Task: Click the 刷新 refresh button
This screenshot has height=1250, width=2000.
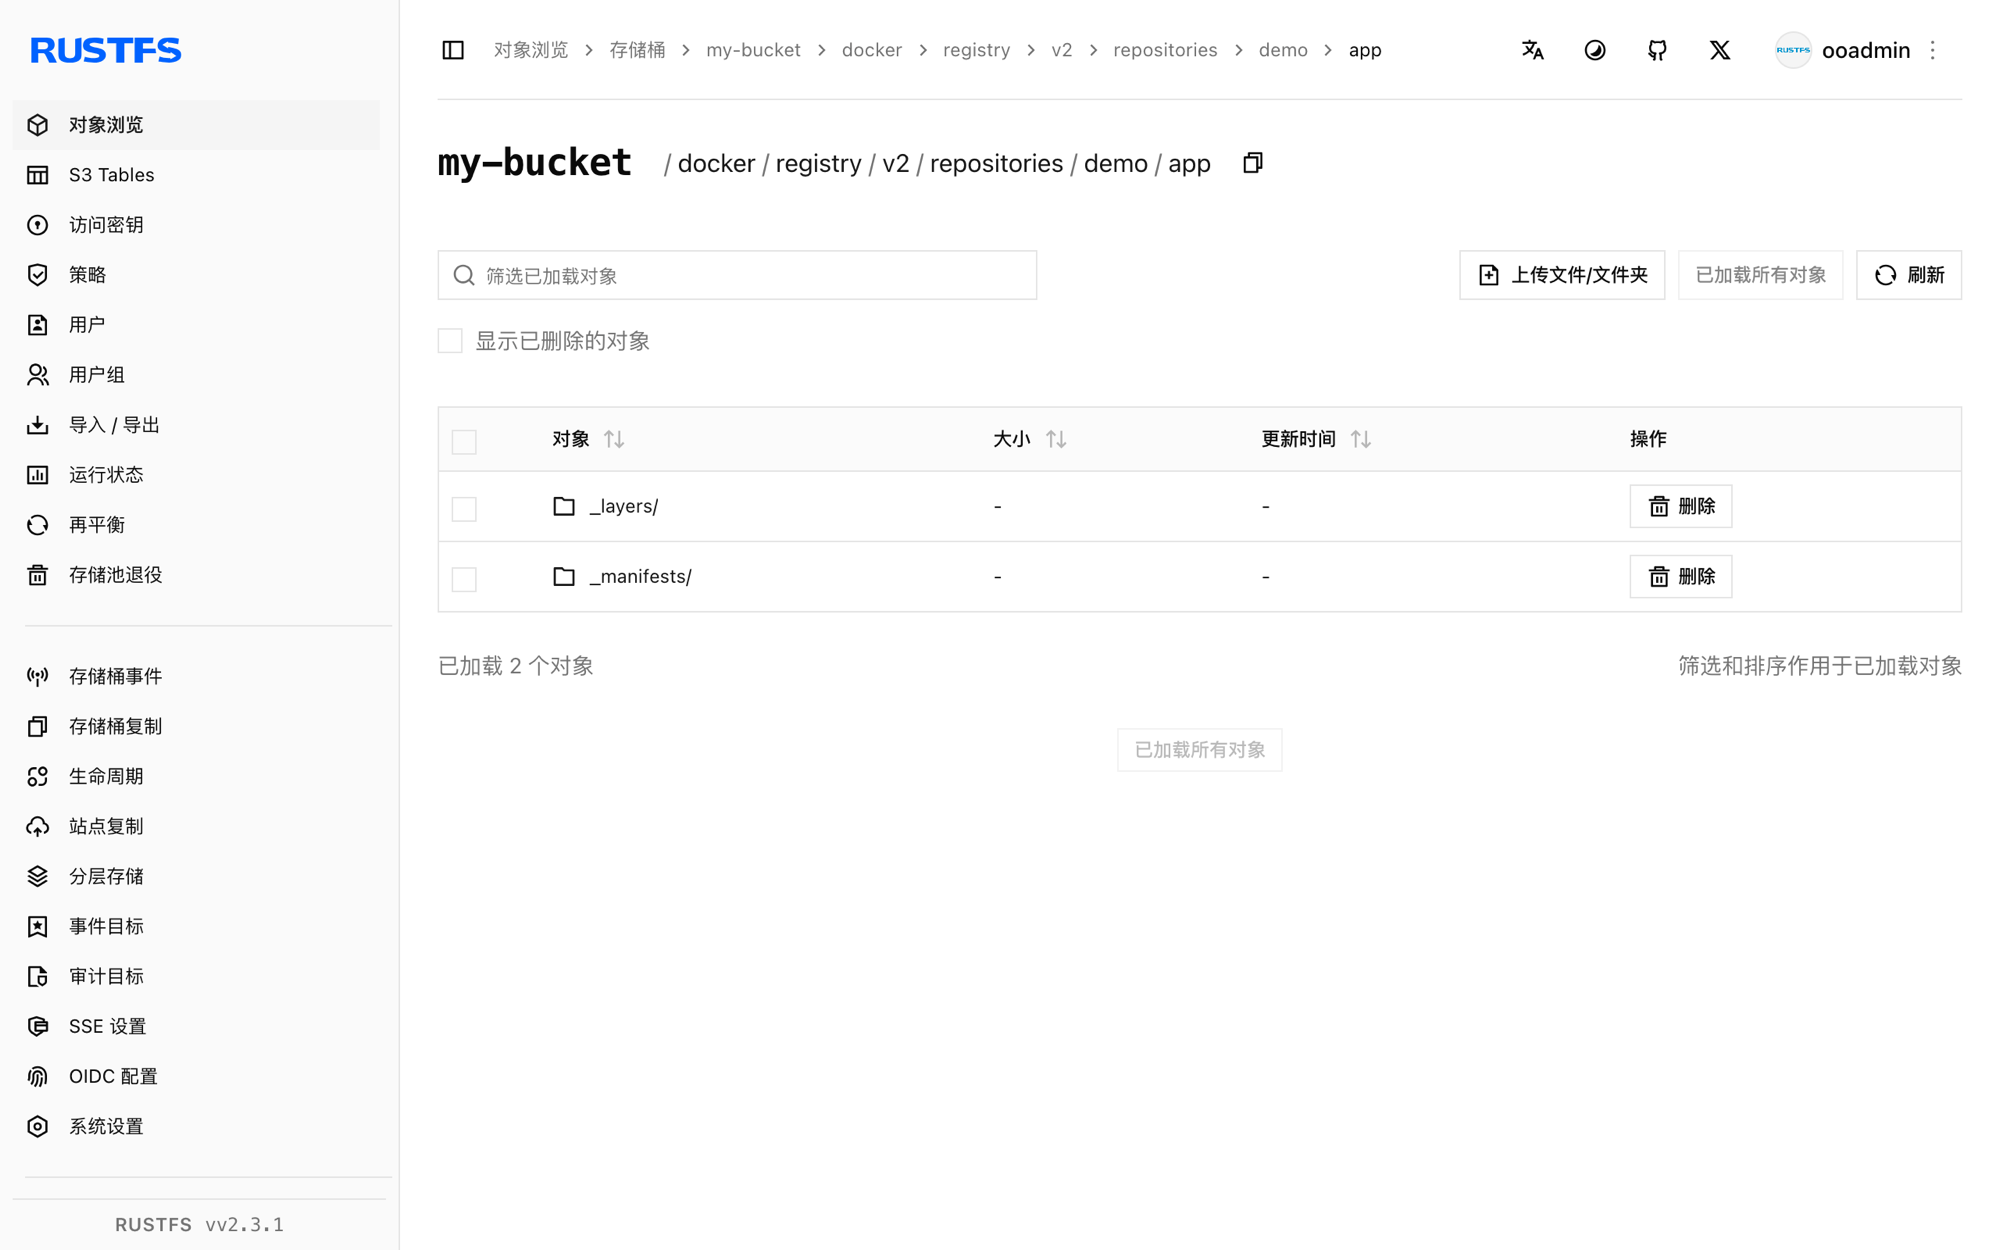Action: (x=1909, y=275)
